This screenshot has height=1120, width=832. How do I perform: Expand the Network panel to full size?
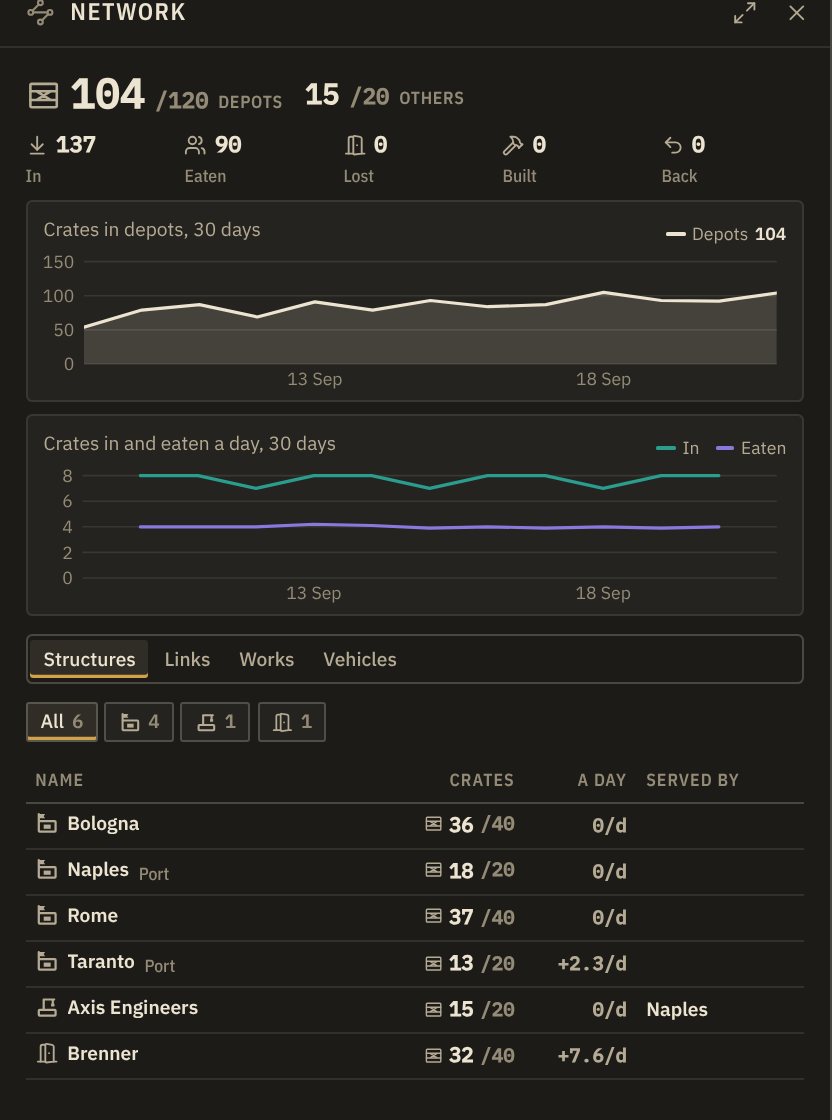coord(745,13)
